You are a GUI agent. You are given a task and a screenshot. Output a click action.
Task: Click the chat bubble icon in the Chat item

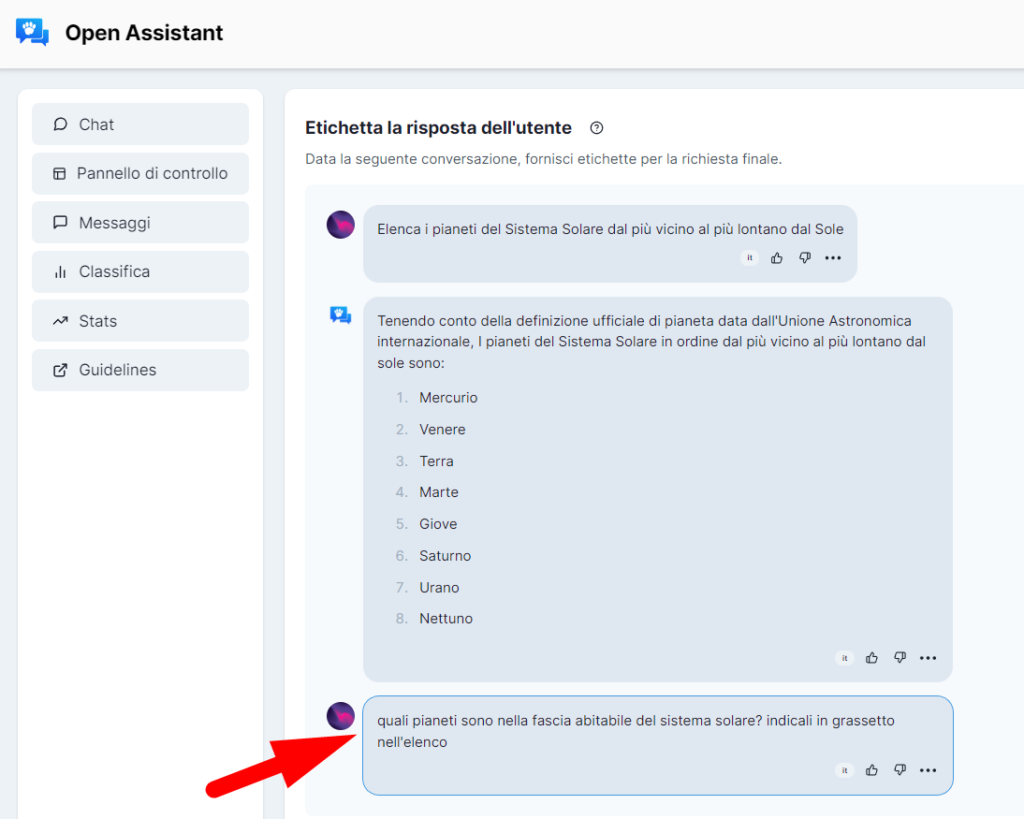(60, 124)
